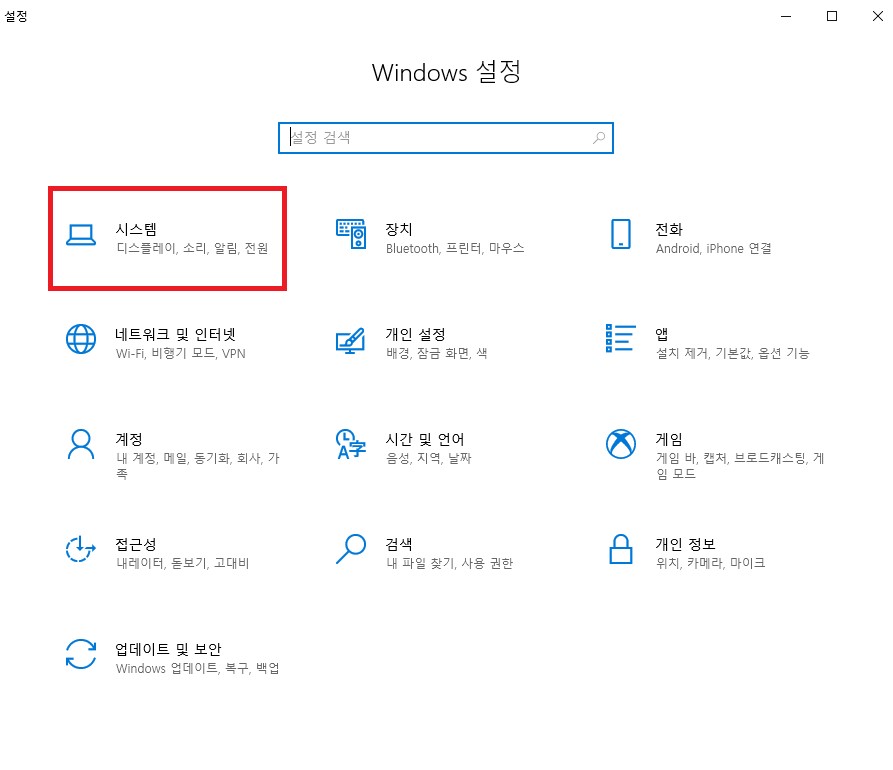The width and height of the screenshot is (893, 770).
Task: Click 'Wi-Fi, 비행기 모드, VPN' description
Action: (181, 353)
